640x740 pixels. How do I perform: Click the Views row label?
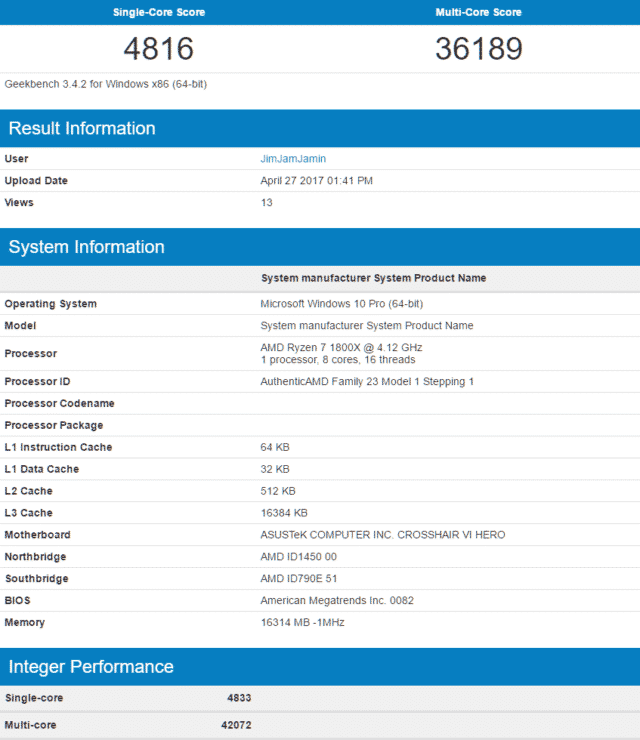click(x=19, y=202)
